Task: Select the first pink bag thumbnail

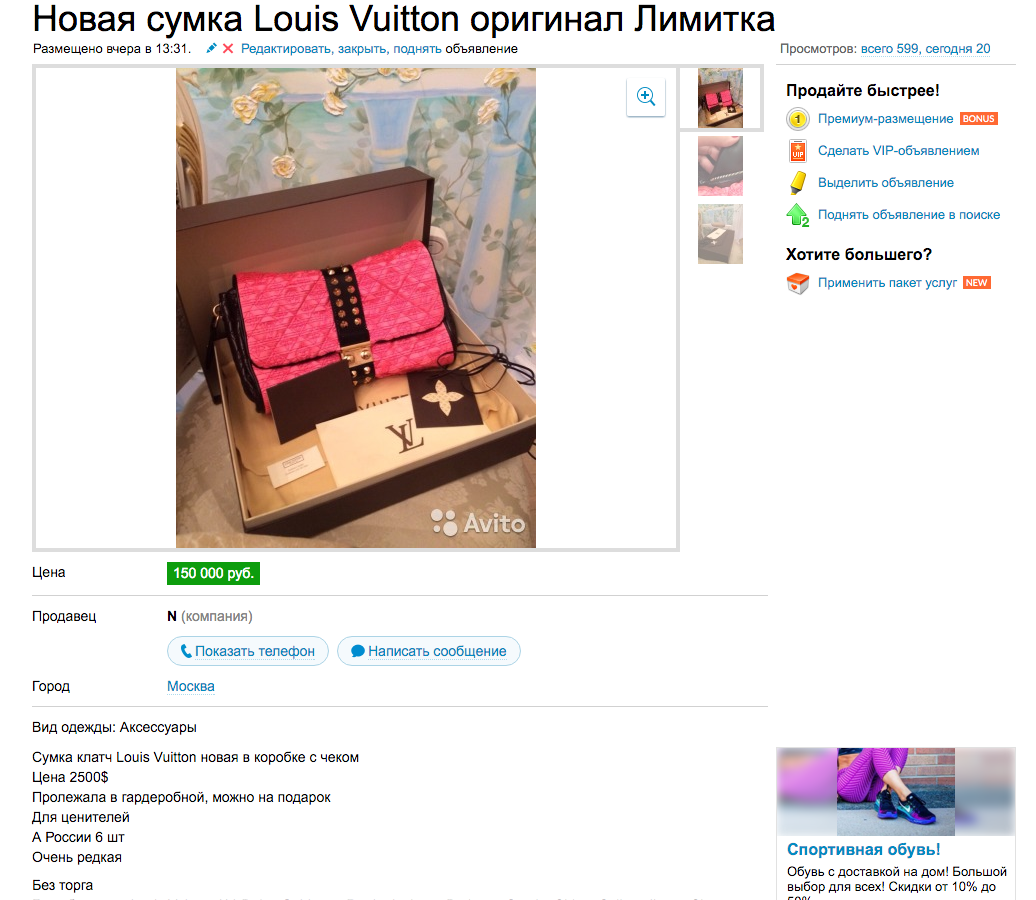Action: 720,98
